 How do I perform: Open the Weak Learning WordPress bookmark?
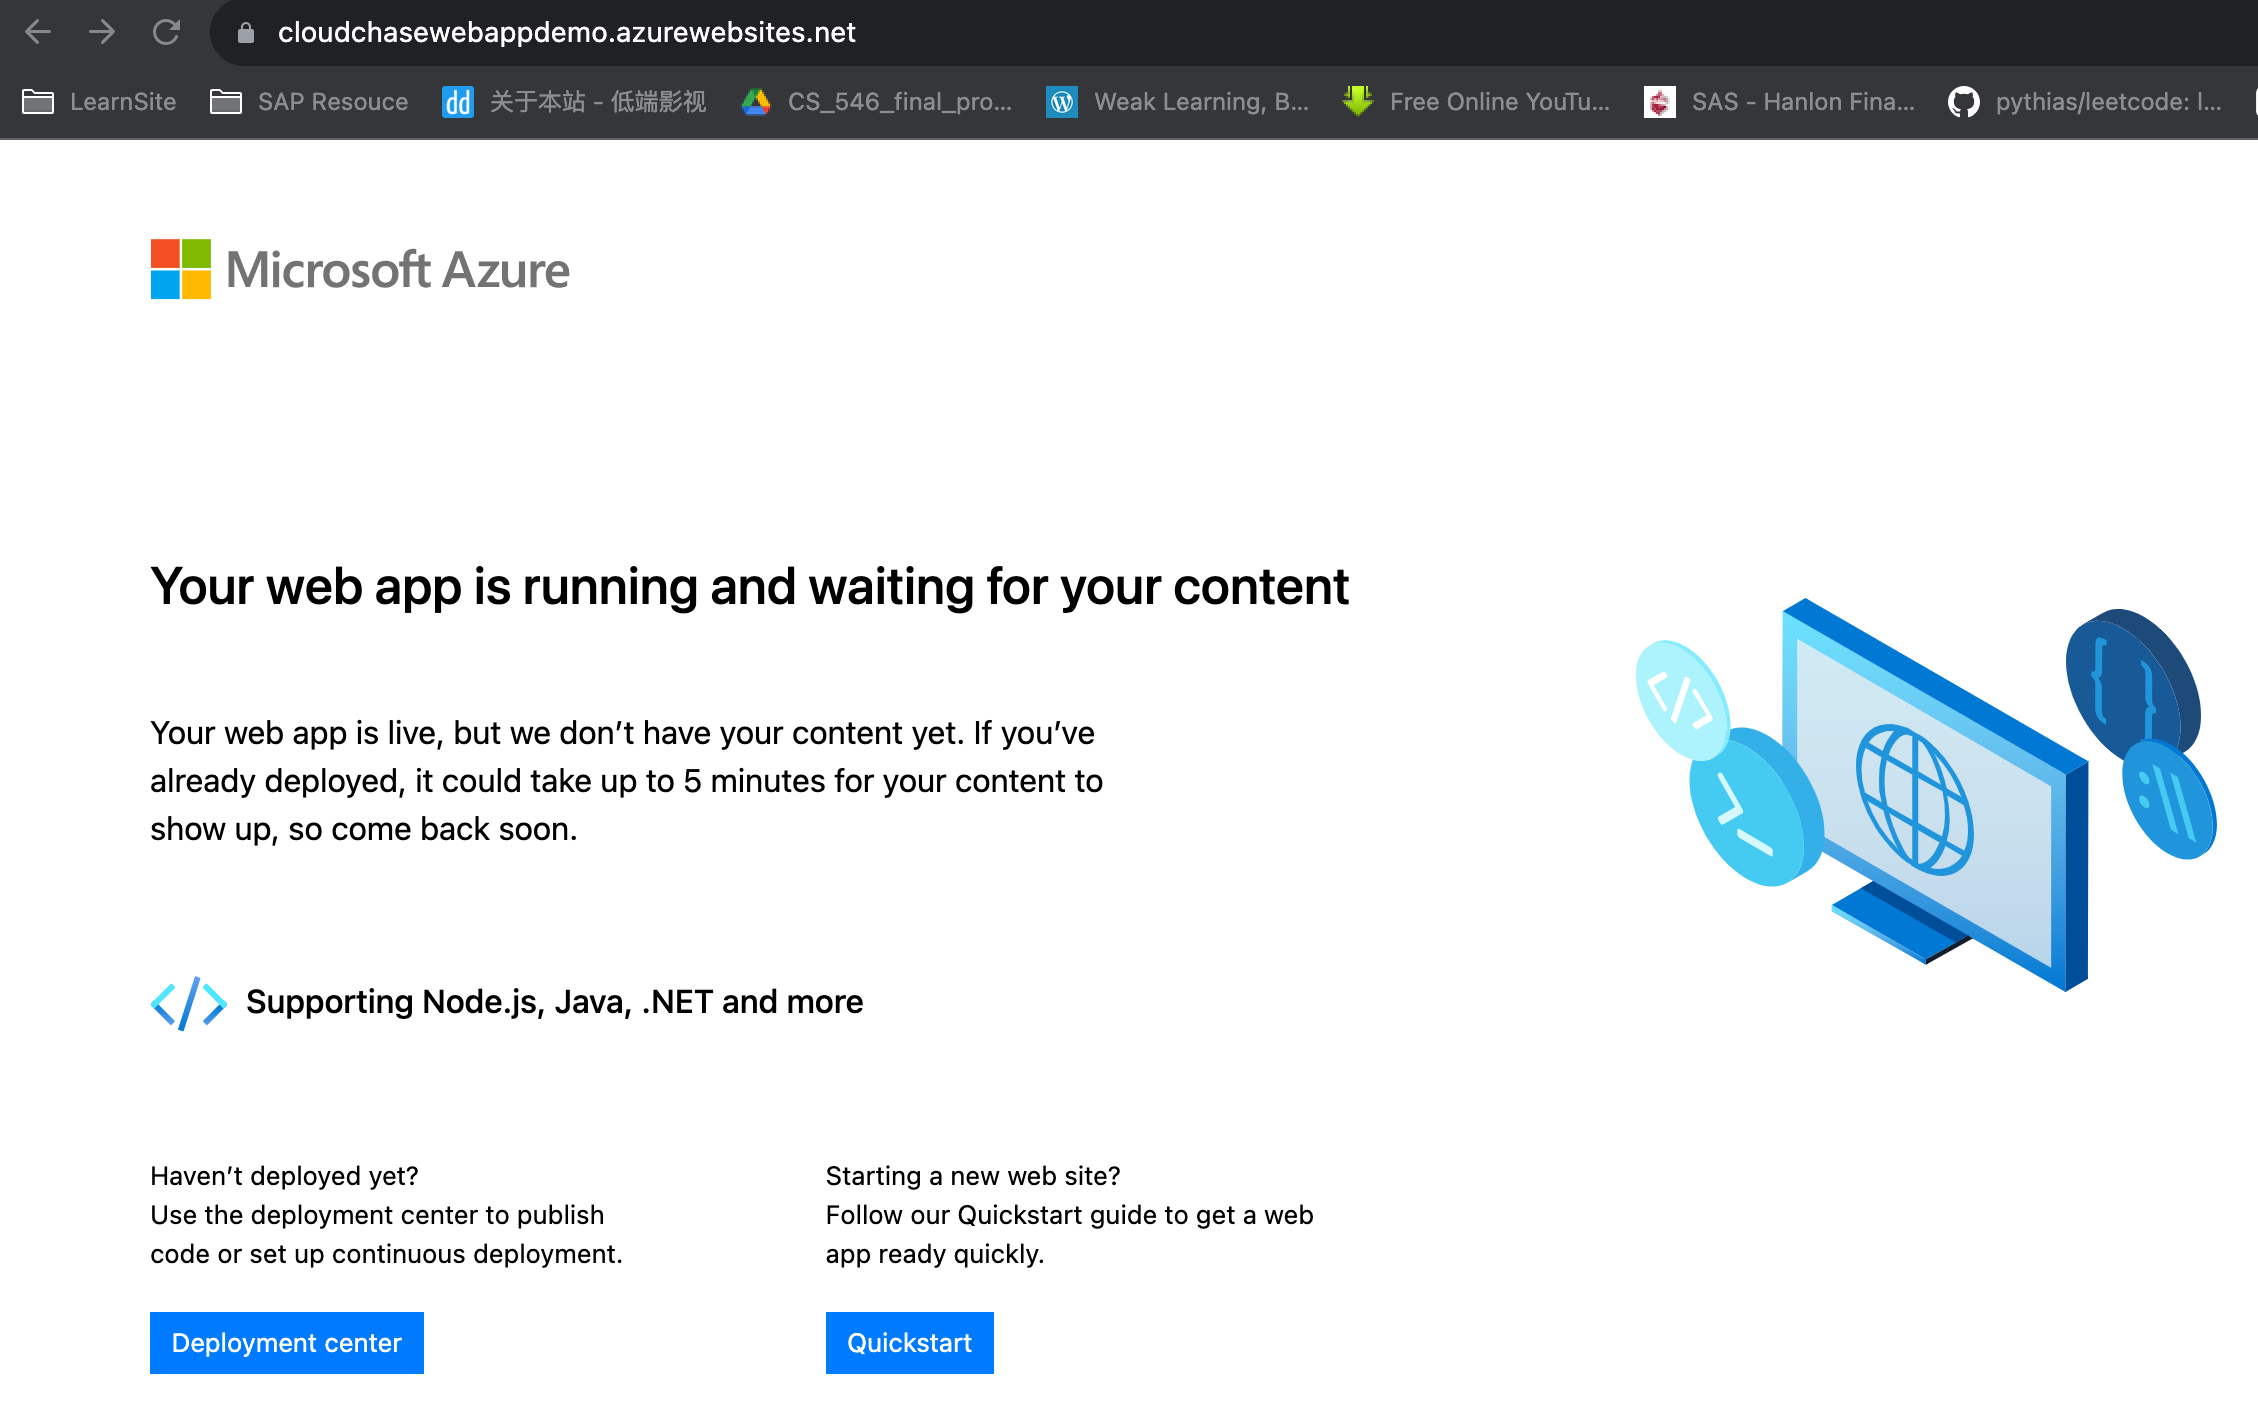(x=1177, y=102)
